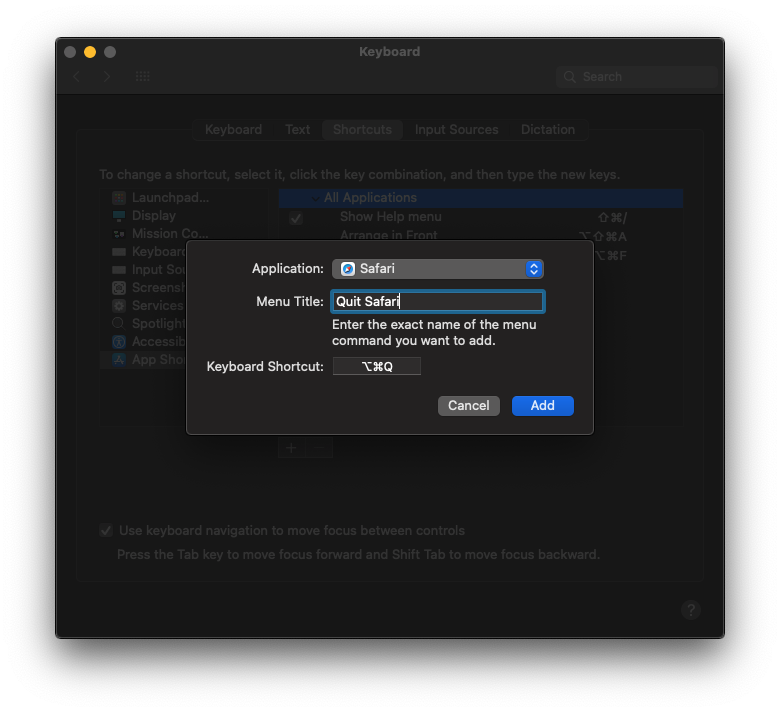Select the Arrange in Front shortcut row
This screenshot has height=712, width=780.
pos(481,234)
